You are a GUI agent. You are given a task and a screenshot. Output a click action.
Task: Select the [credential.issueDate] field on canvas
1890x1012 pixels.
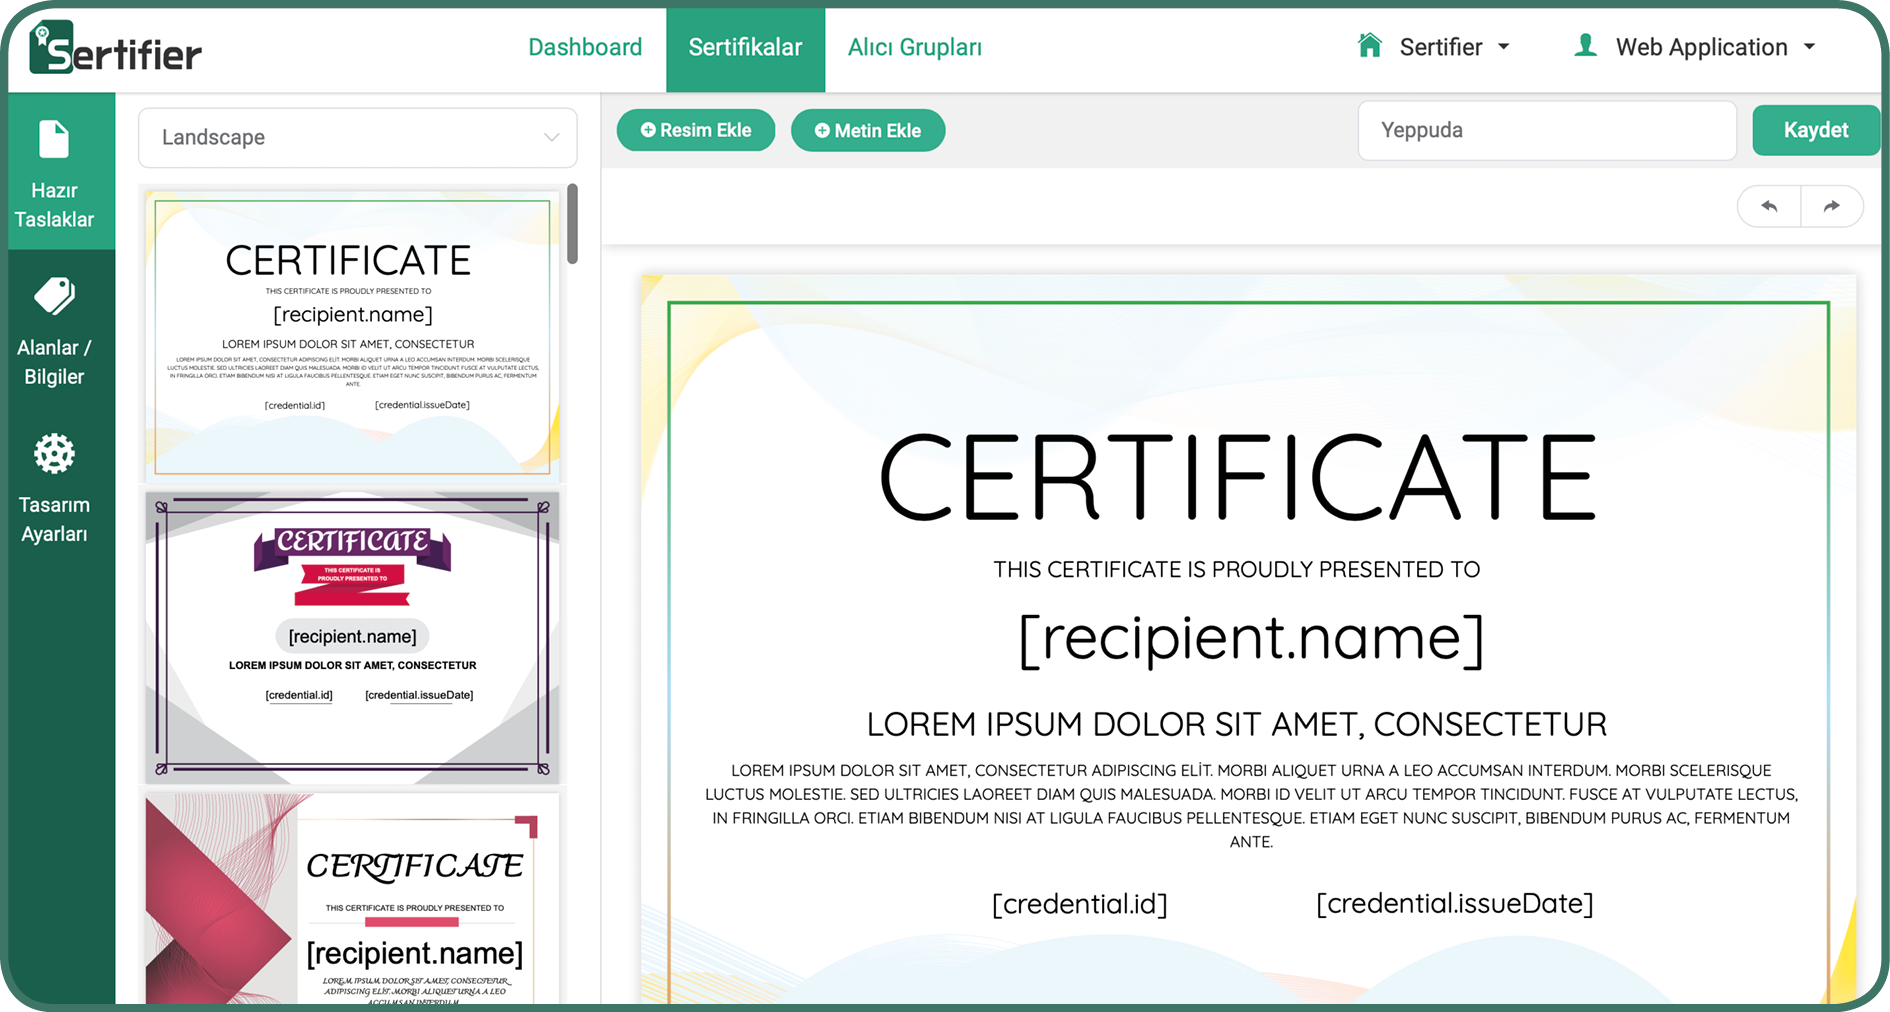pos(1455,904)
